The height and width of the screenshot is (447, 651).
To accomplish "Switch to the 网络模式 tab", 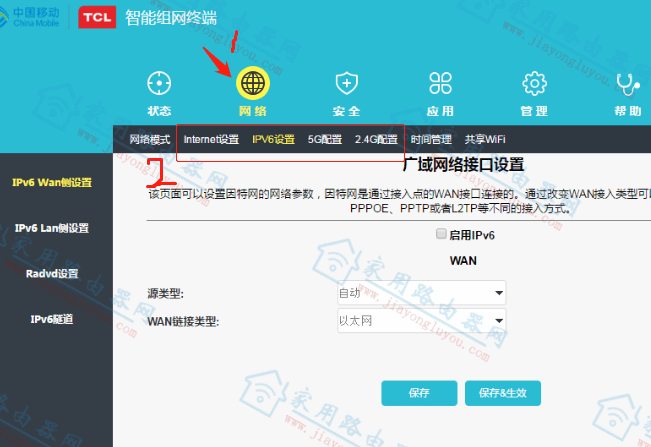I will click(149, 139).
